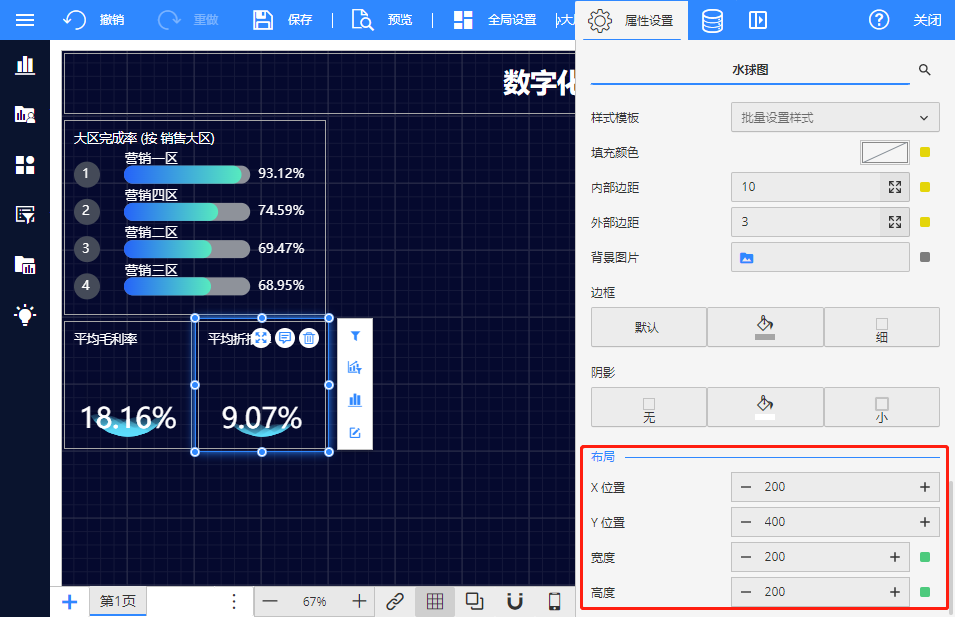Open the 填充颜色 color swatch
The width and height of the screenshot is (955, 617).
pyautogui.click(x=884, y=152)
